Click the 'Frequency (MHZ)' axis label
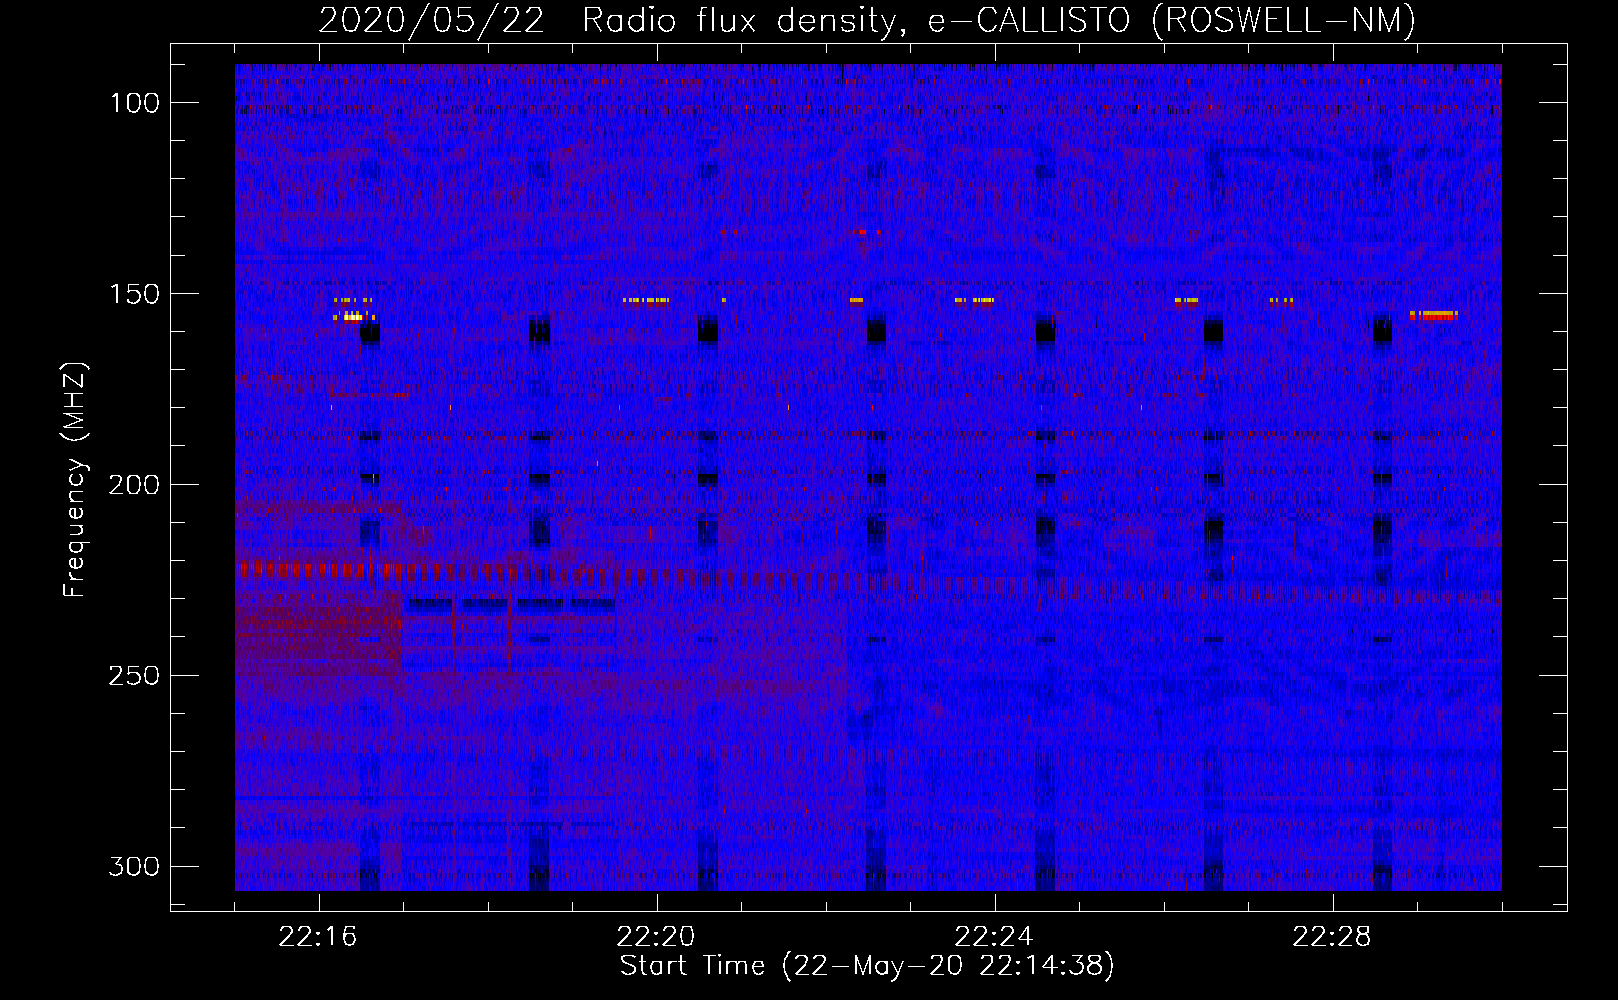The height and width of the screenshot is (1000, 1618). pos(75,479)
